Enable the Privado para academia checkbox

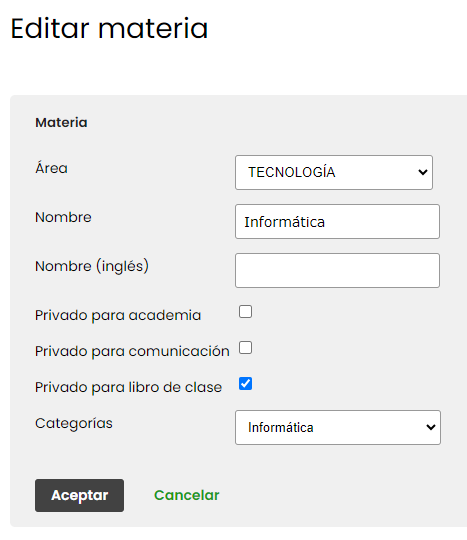point(246,312)
